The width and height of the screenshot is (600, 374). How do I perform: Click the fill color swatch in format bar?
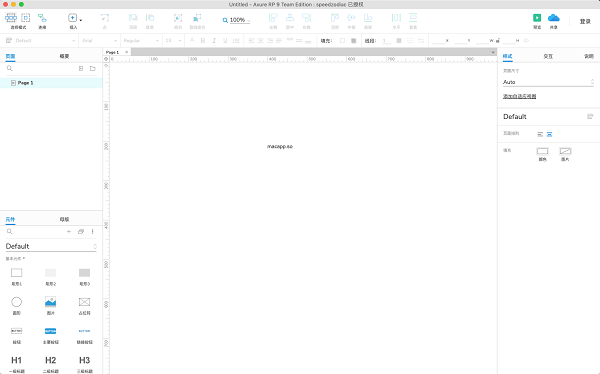click(342, 41)
